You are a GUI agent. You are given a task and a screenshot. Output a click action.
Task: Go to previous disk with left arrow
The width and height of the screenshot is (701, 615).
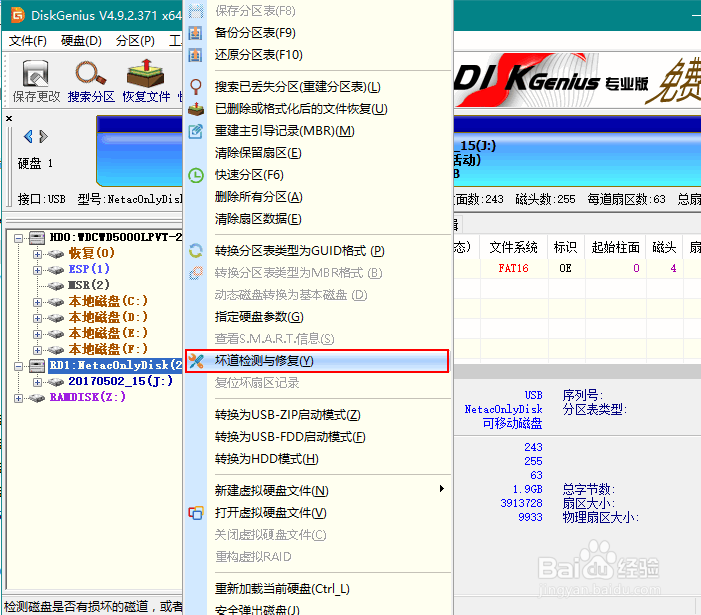point(28,136)
